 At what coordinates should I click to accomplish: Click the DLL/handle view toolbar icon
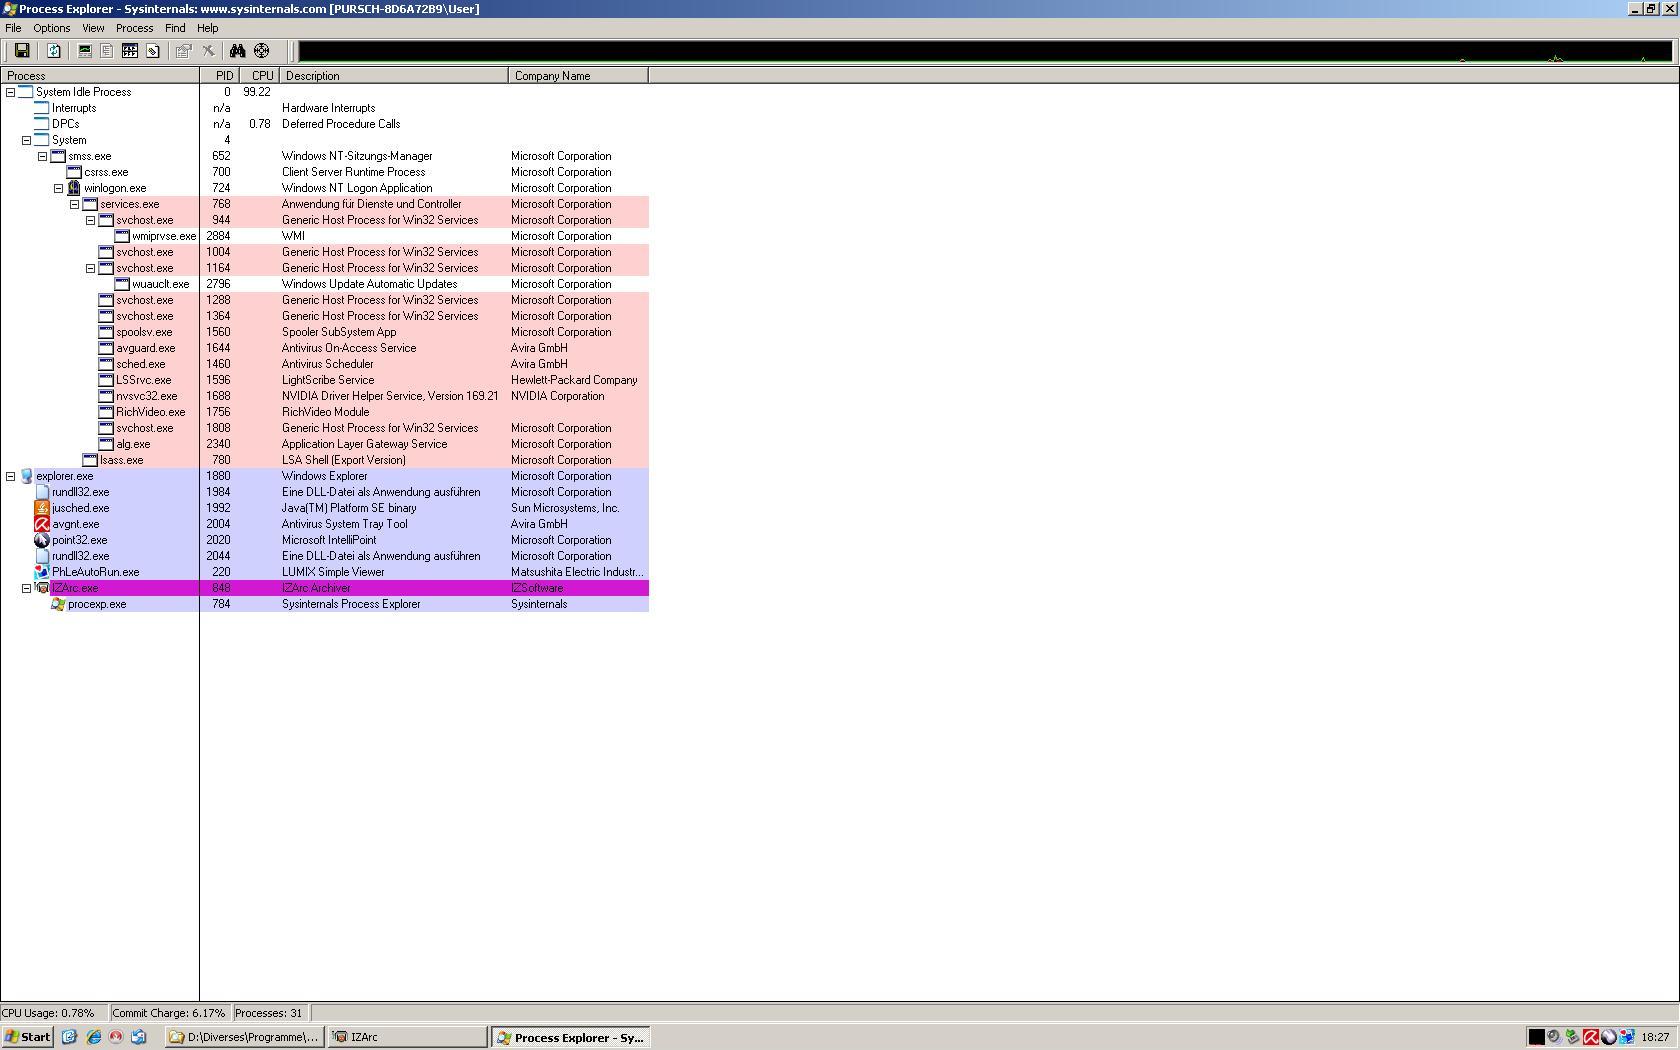click(x=153, y=51)
